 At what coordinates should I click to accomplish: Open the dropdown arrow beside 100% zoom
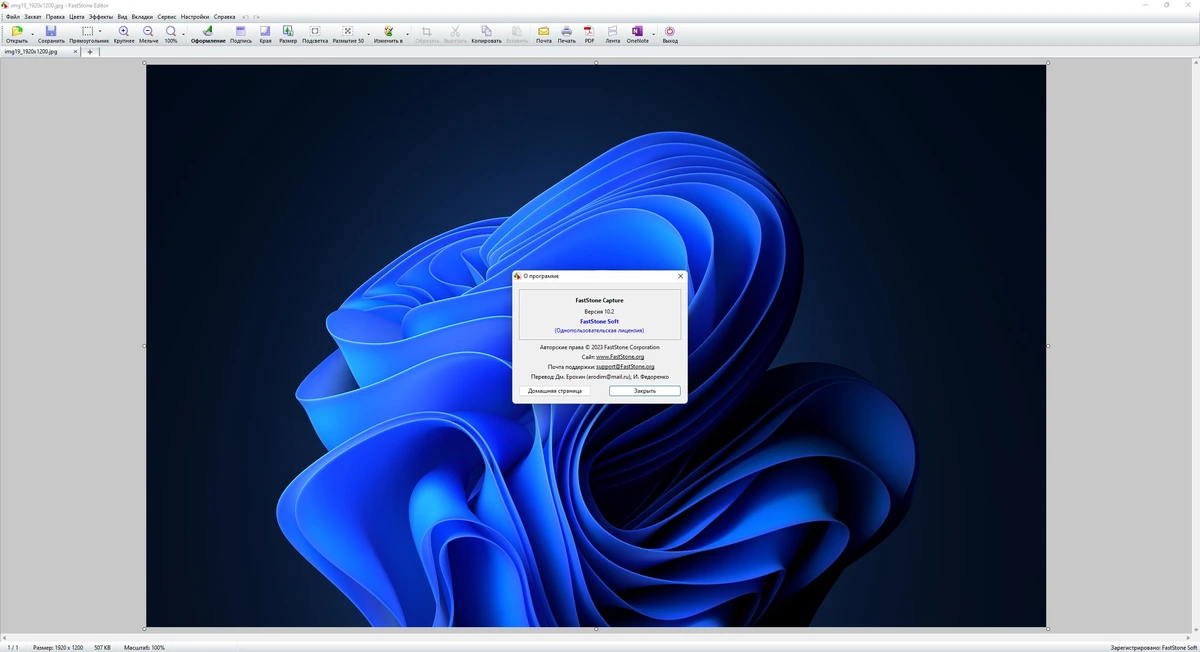coord(183,32)
